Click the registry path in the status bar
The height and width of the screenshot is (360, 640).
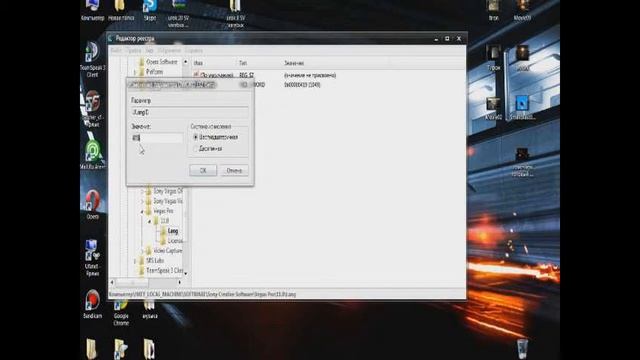[x=202, y=294]
